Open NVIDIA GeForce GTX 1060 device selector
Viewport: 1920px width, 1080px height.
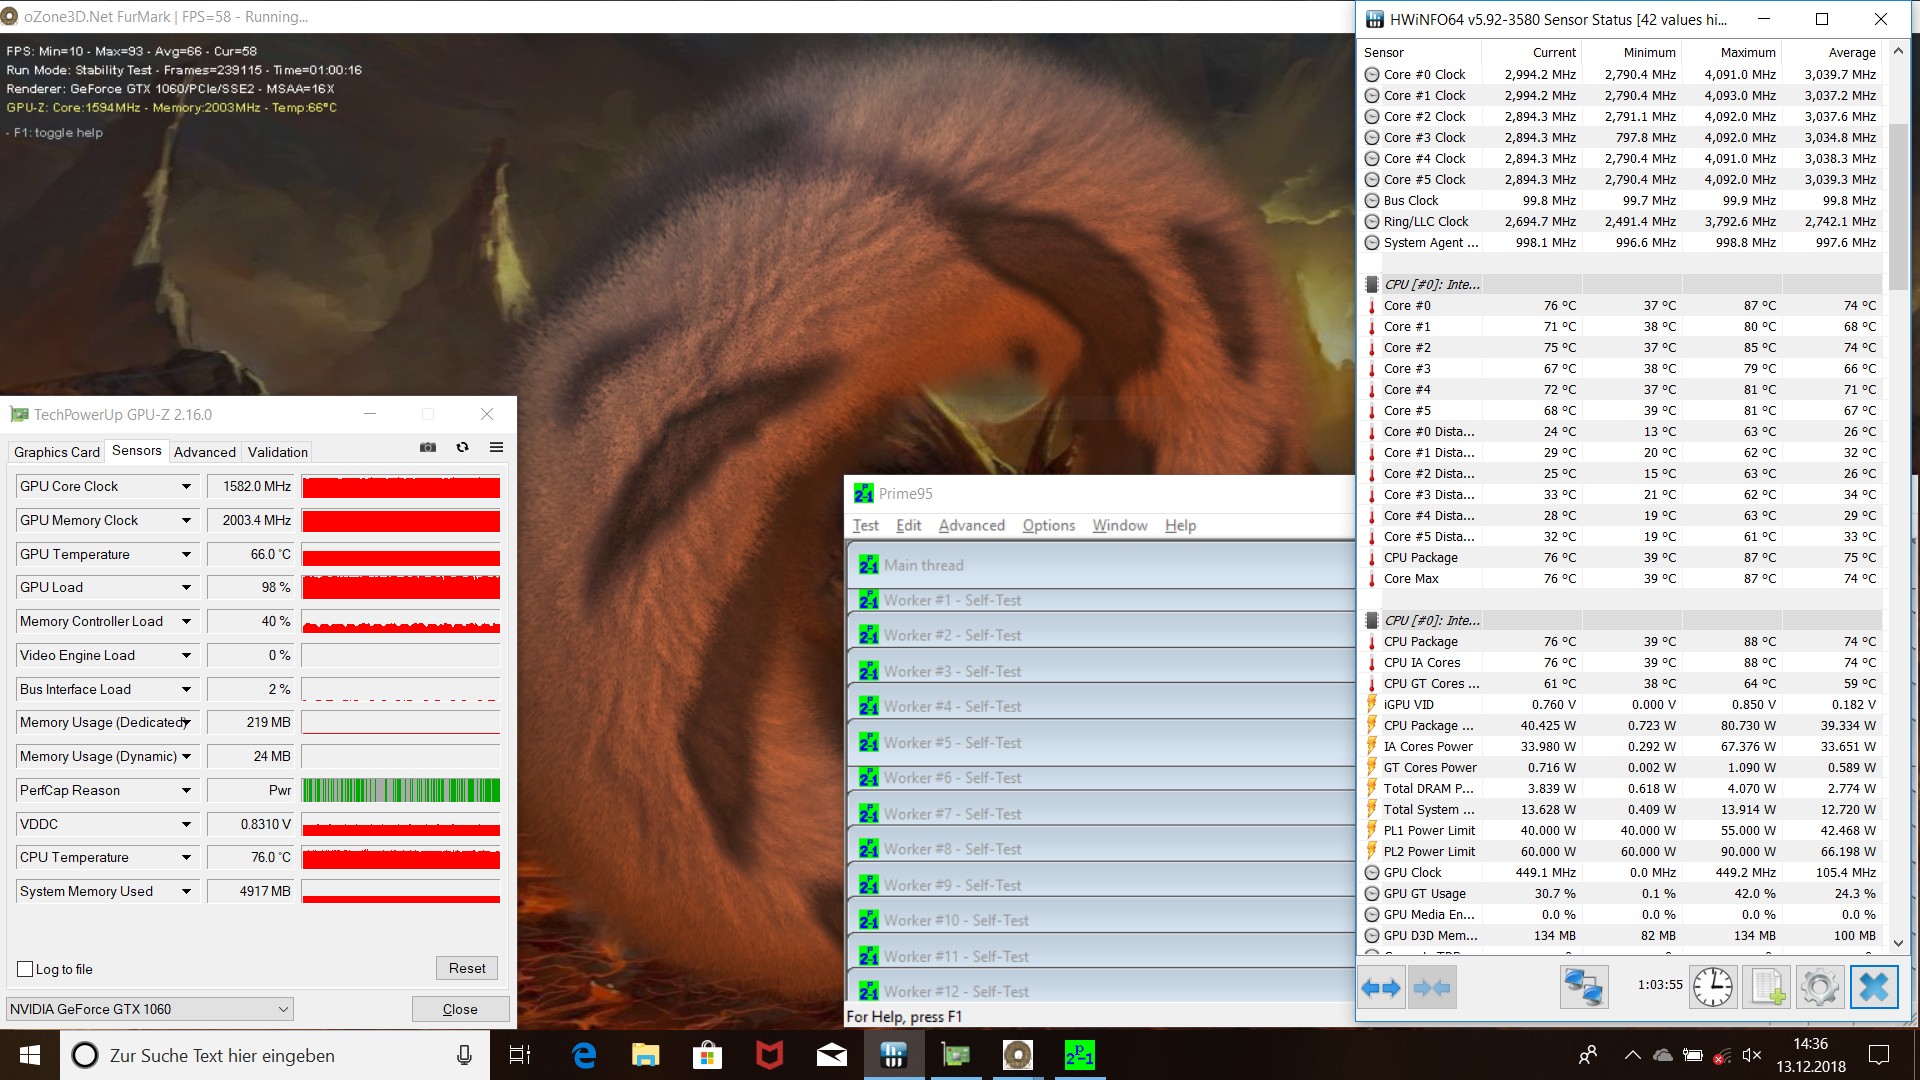coord(150,1009)
